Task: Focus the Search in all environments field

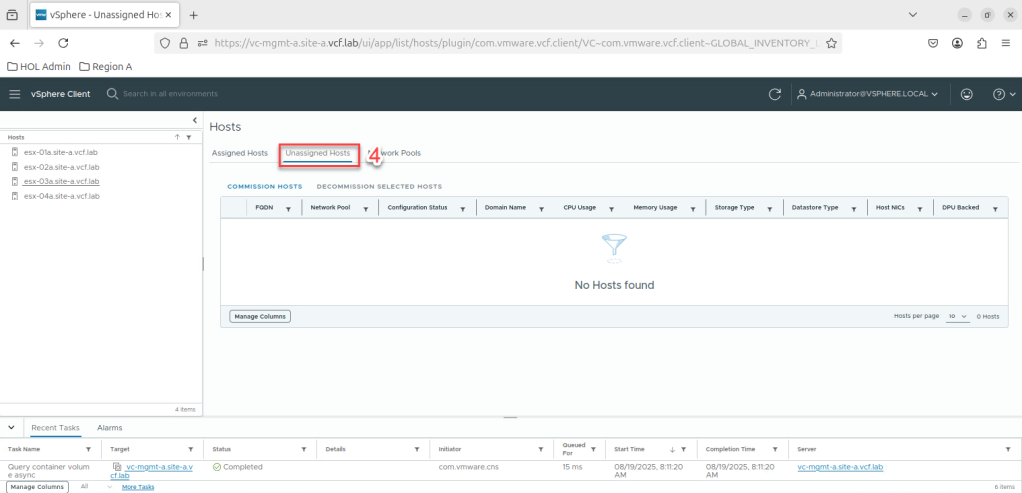Action: point(170,94)
